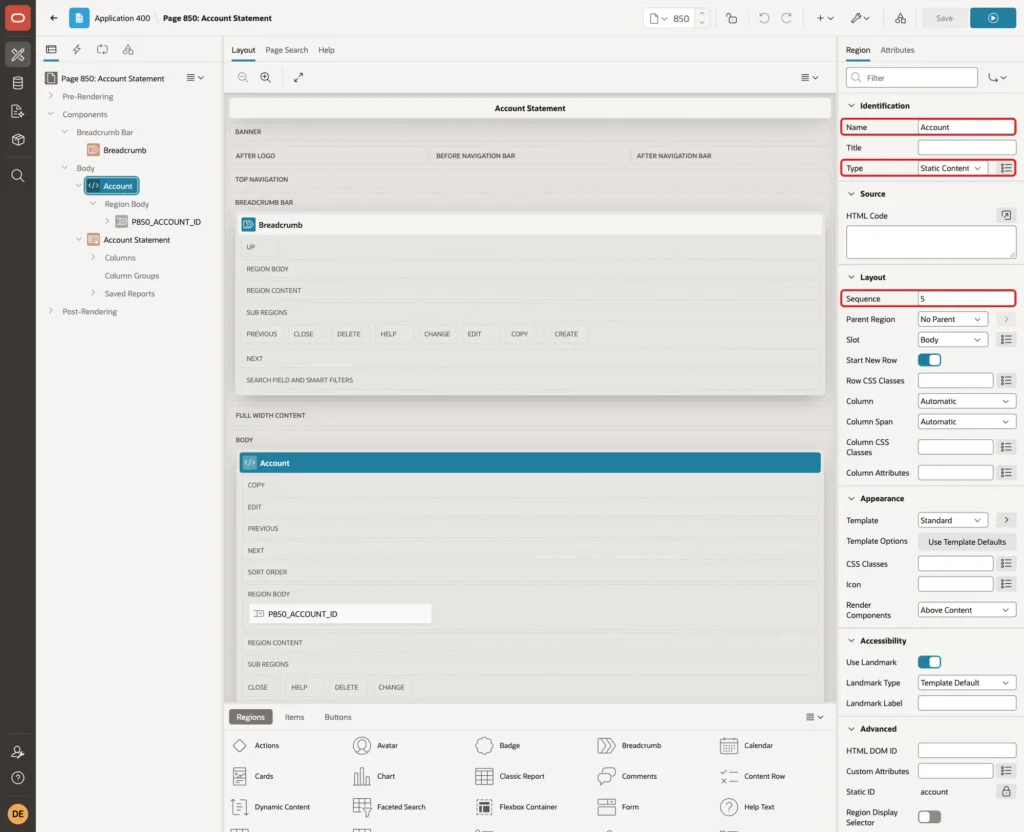Zoom out the layout canvas
The width and height of the screenshot is (1024, 832).
point(243,77)
